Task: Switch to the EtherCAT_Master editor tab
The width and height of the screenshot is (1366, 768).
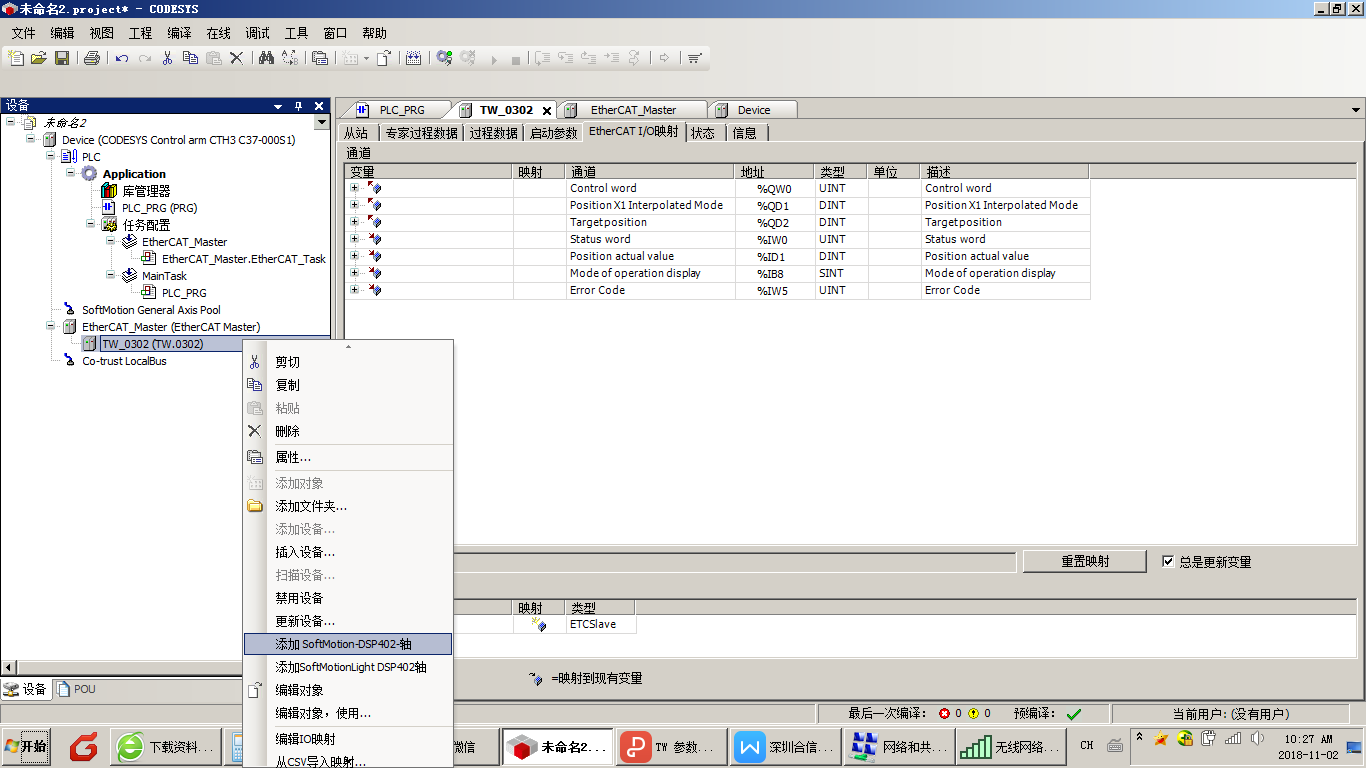Action: (633, 110)
